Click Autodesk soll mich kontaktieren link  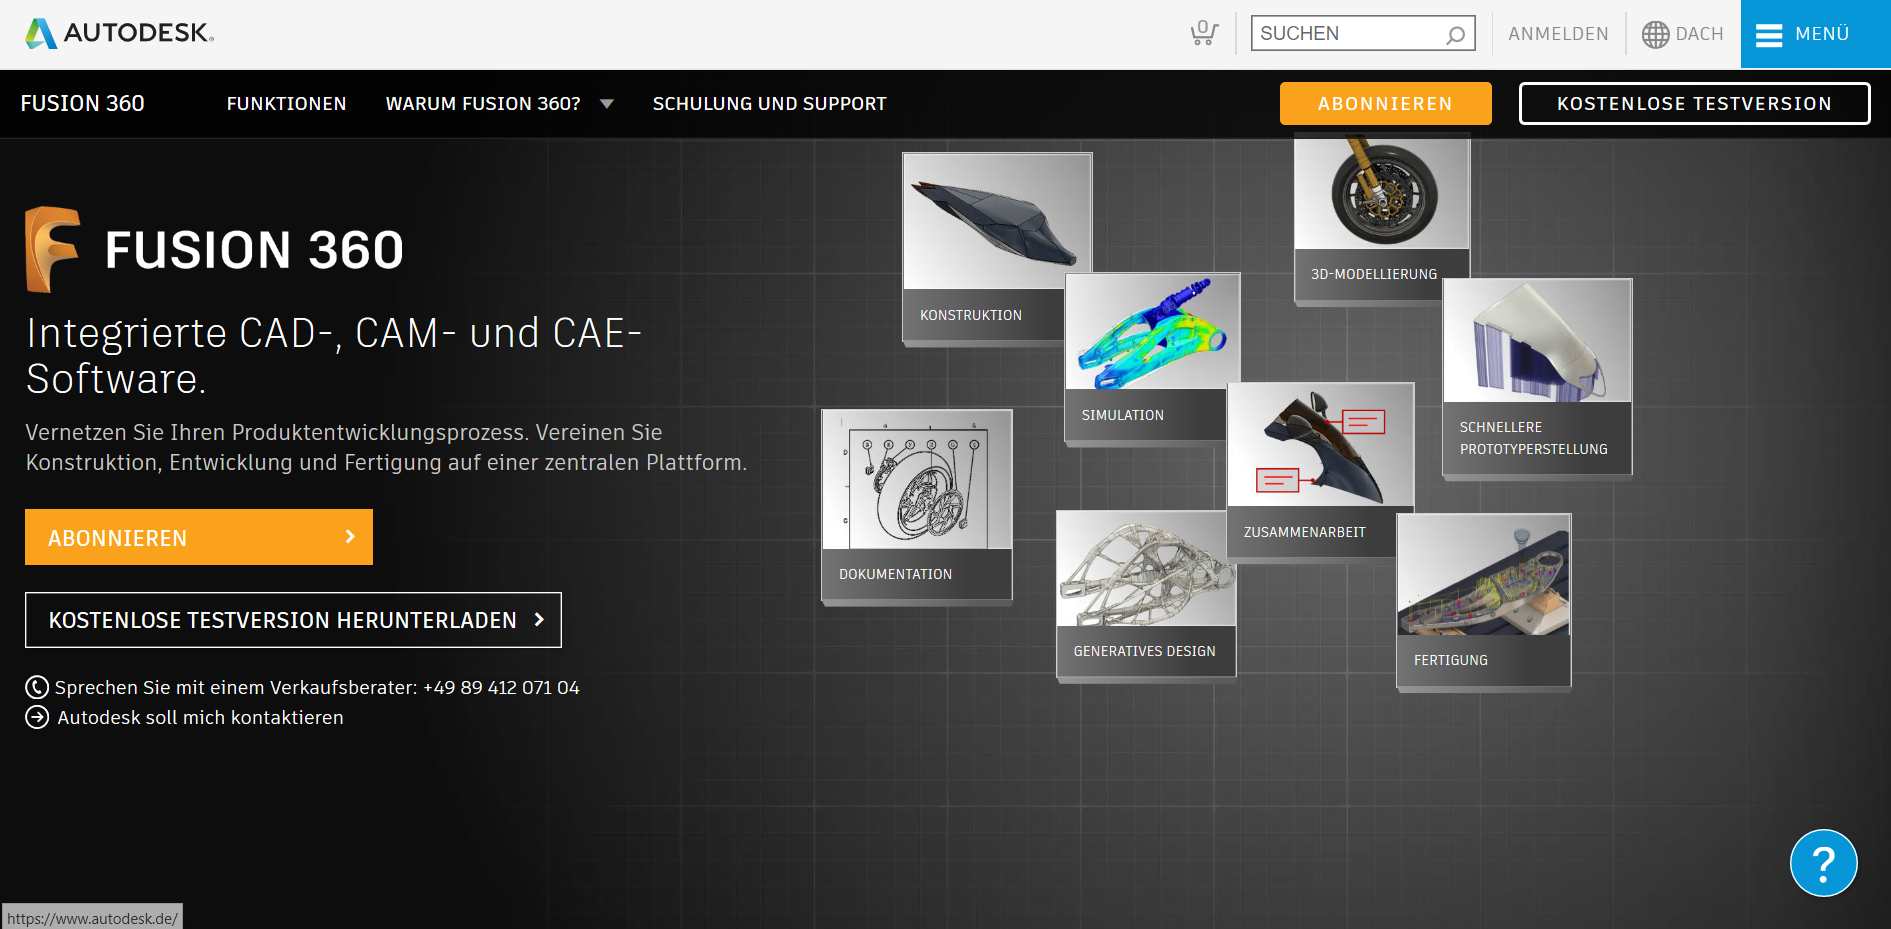[200, 717]
